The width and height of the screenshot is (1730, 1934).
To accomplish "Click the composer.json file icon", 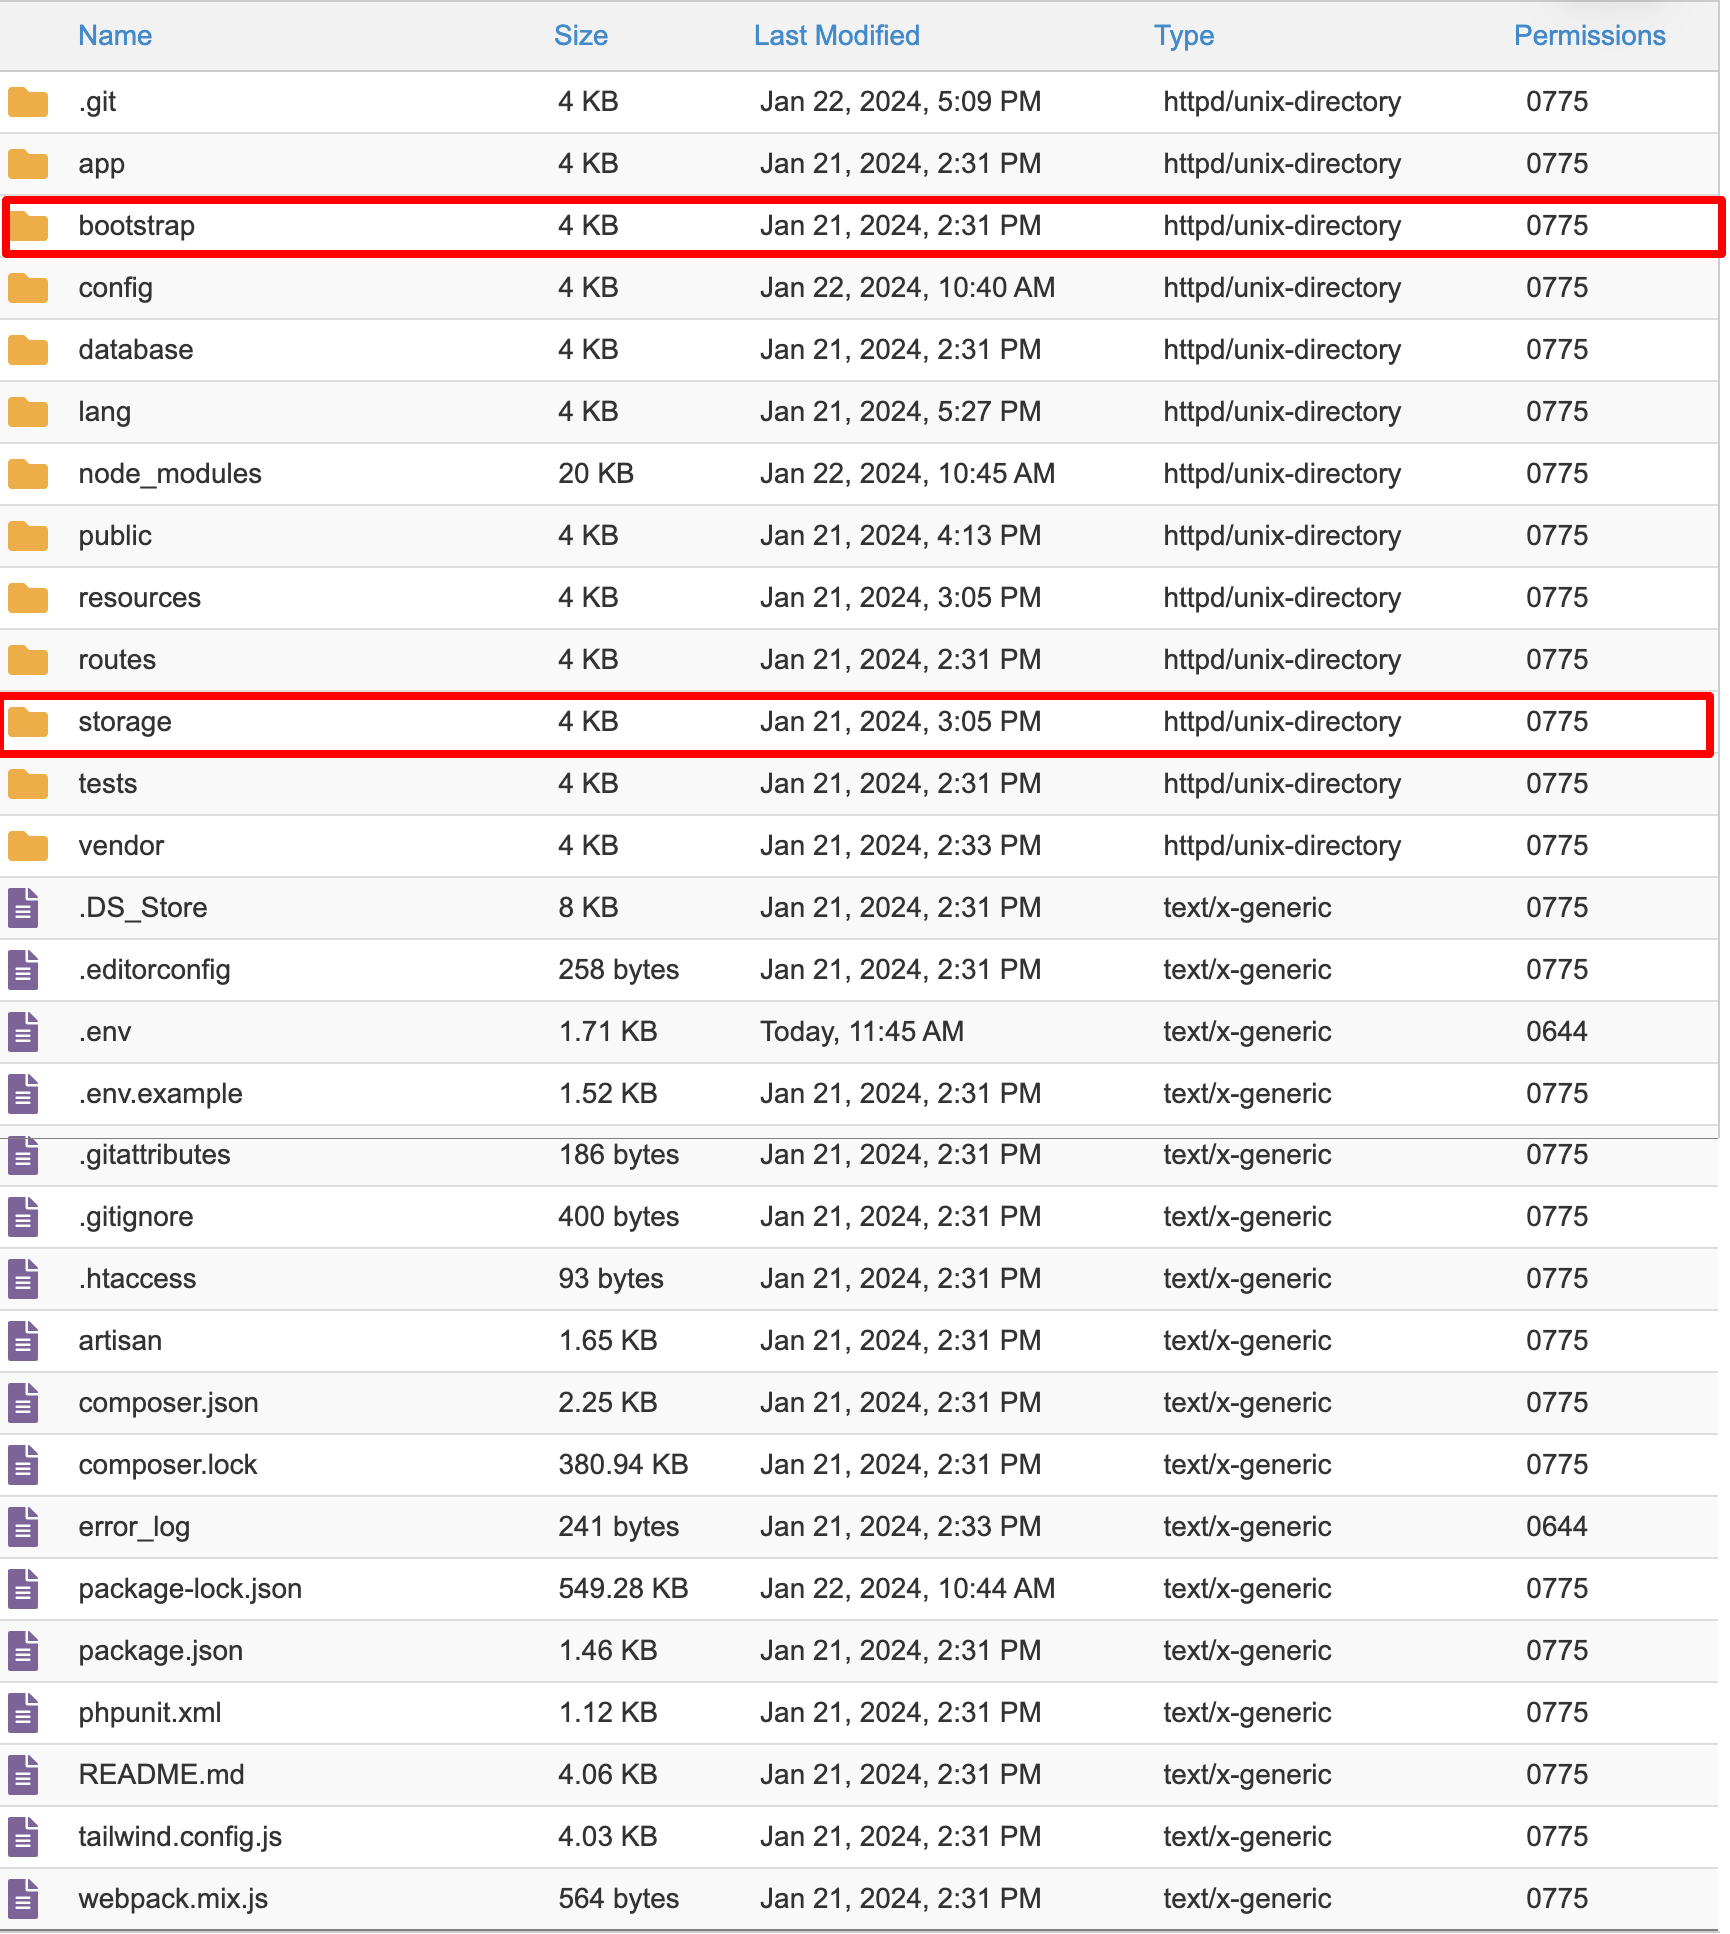I will [x=24, y=1403].
